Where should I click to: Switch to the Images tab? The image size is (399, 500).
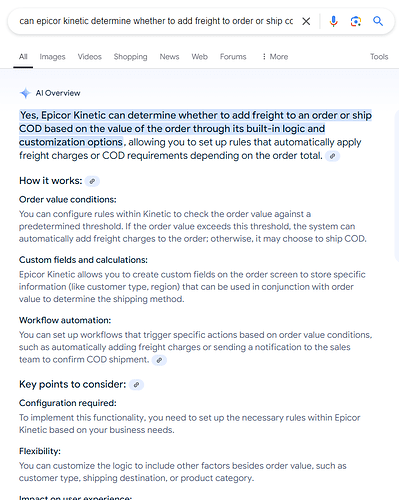52,57
